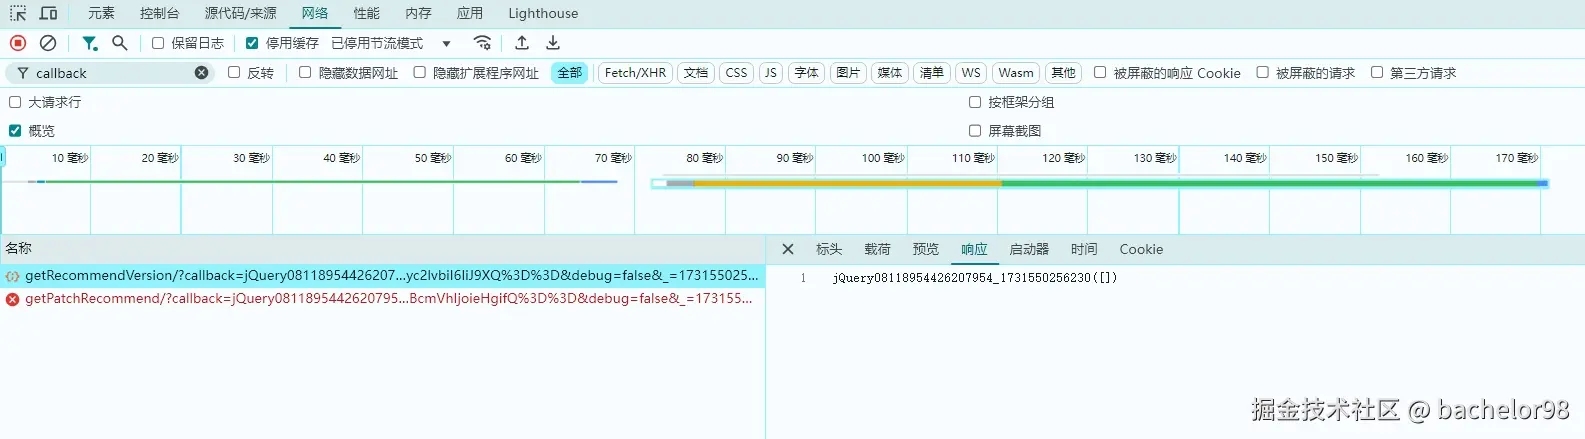Image resolution: width=1585 pixels, height=439 pixels.
Task: Click the orange-green request bar in overview timeline
Action: pyautogui.click(x=1100, y=183)
